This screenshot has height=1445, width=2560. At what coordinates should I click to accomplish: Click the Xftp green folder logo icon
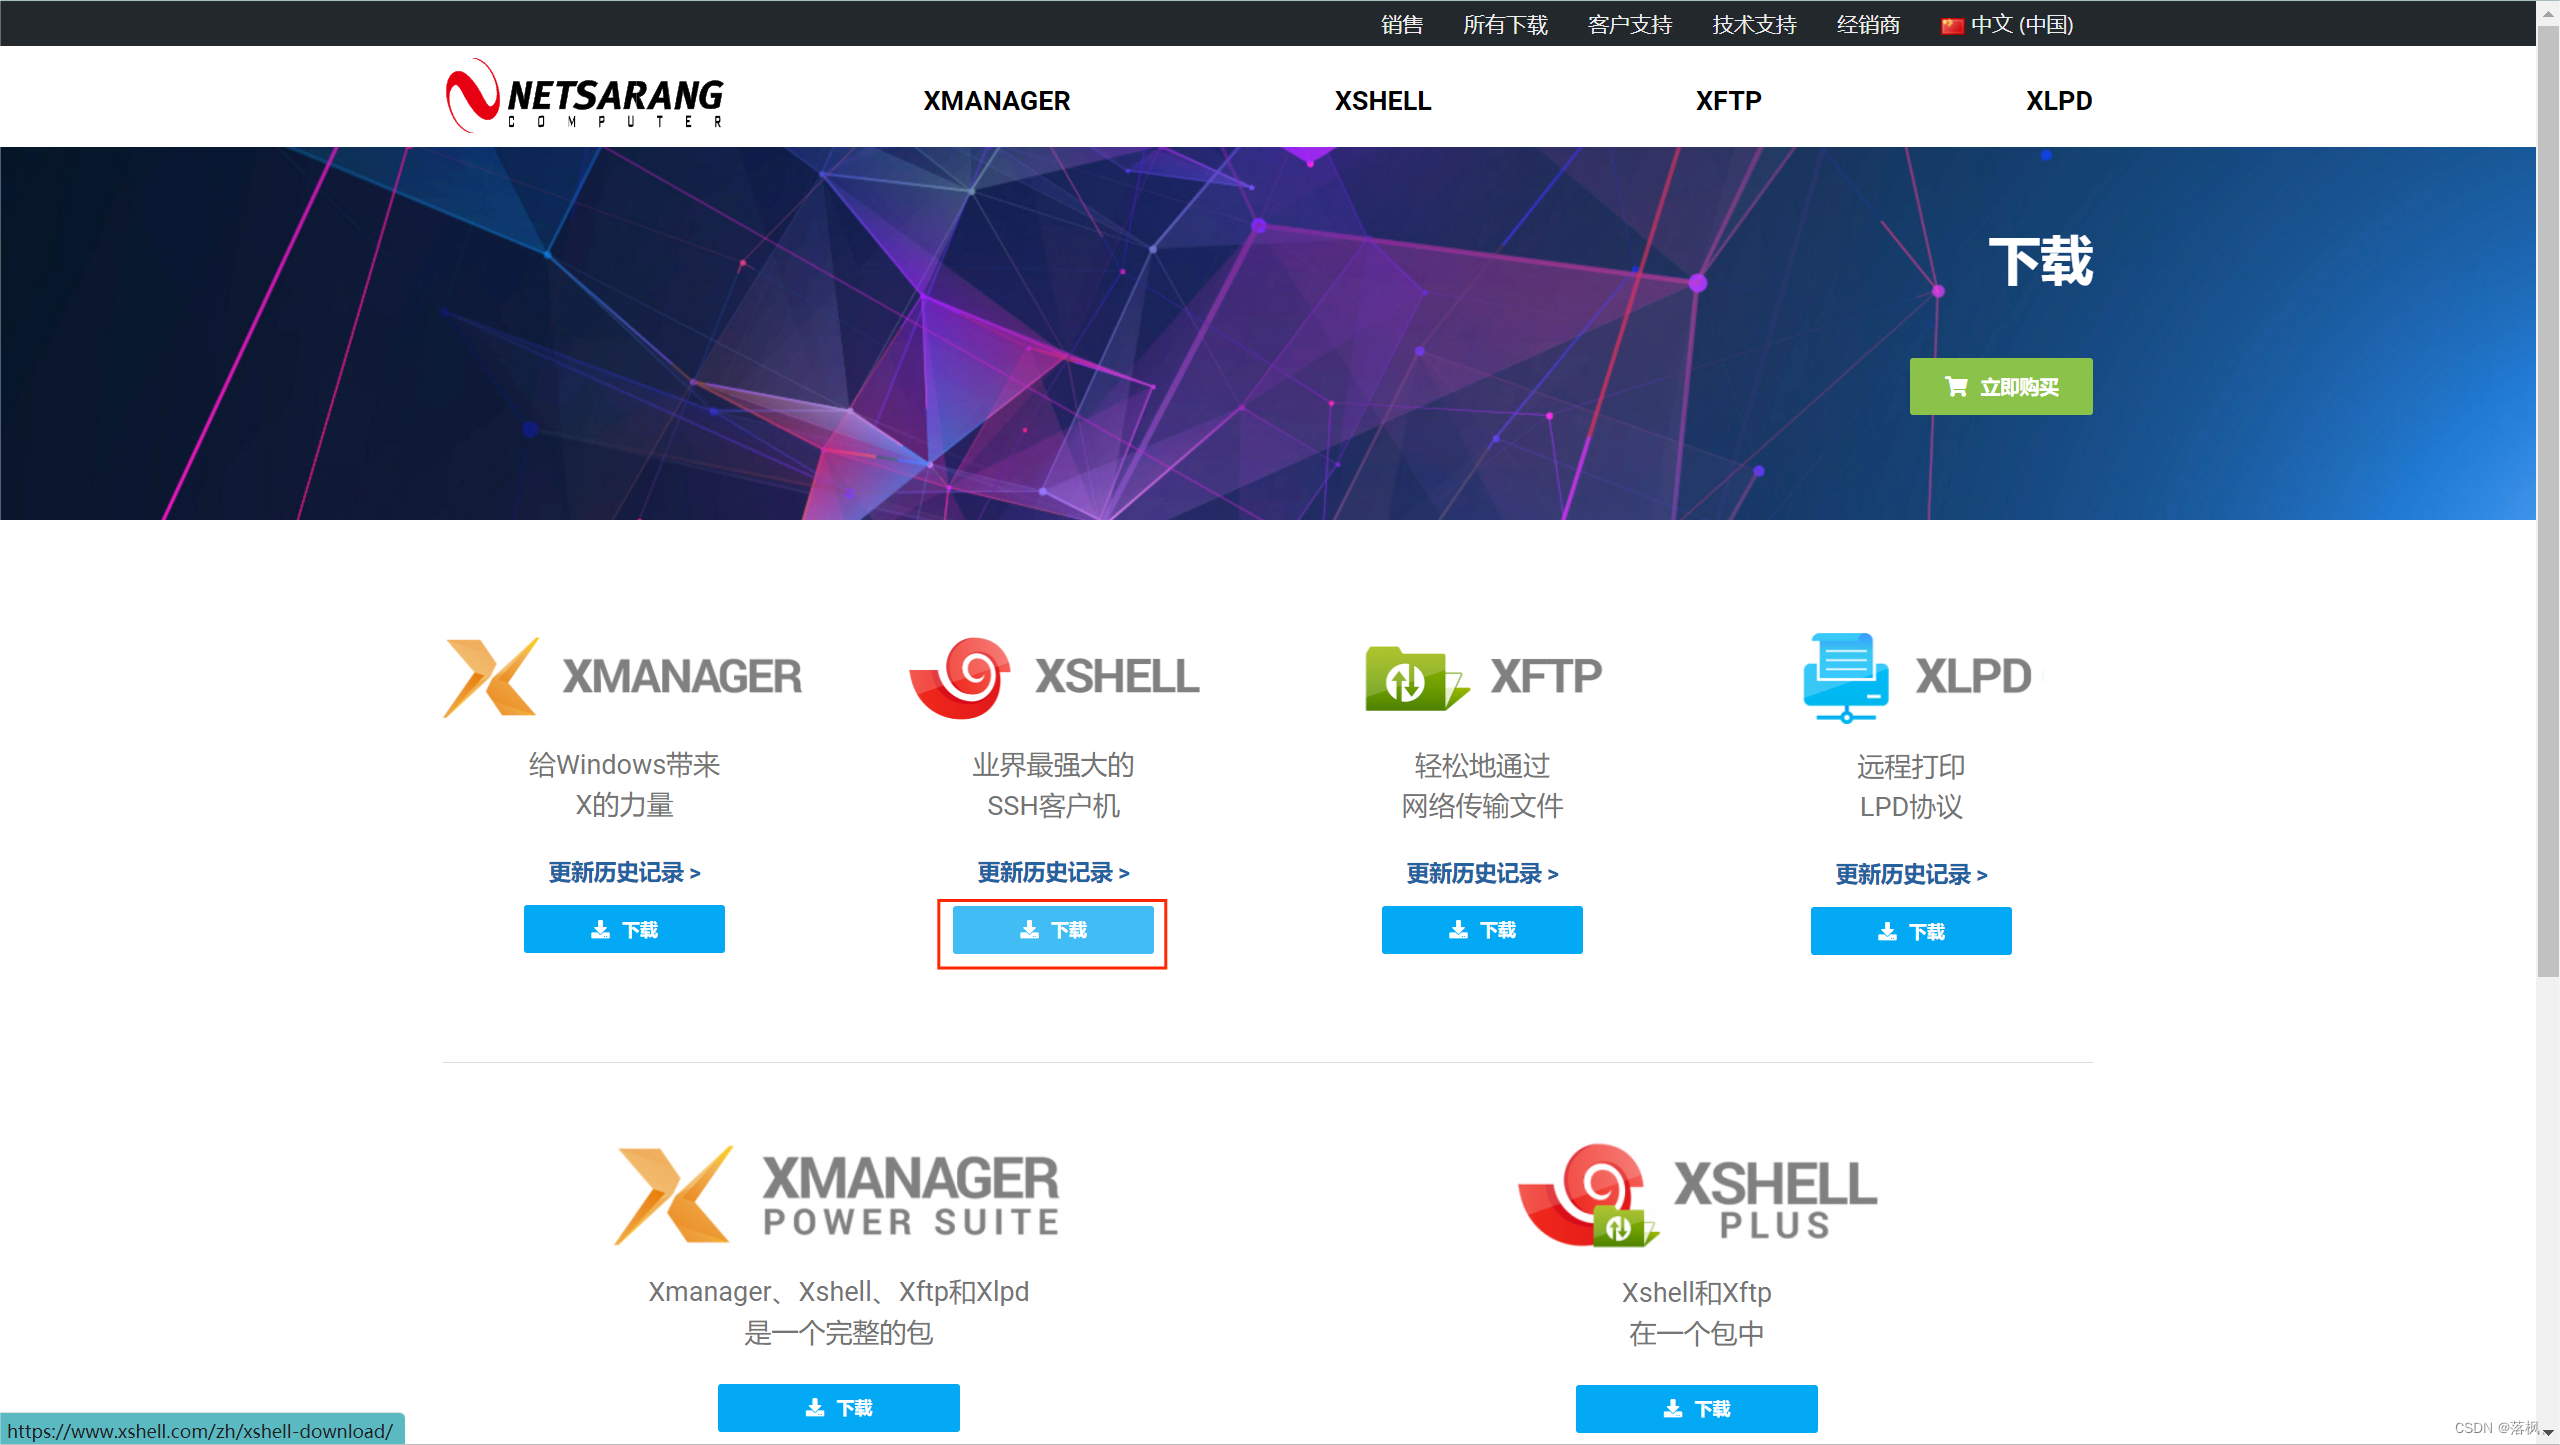point(1417,677)
